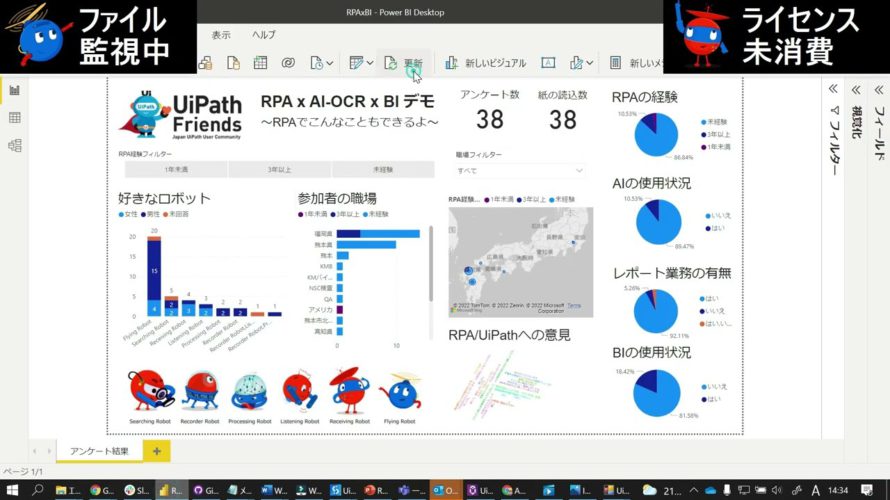The height and width of the screenshot is (500, 890).
Task: Open the notification center icon
Action: pos(867,490)
